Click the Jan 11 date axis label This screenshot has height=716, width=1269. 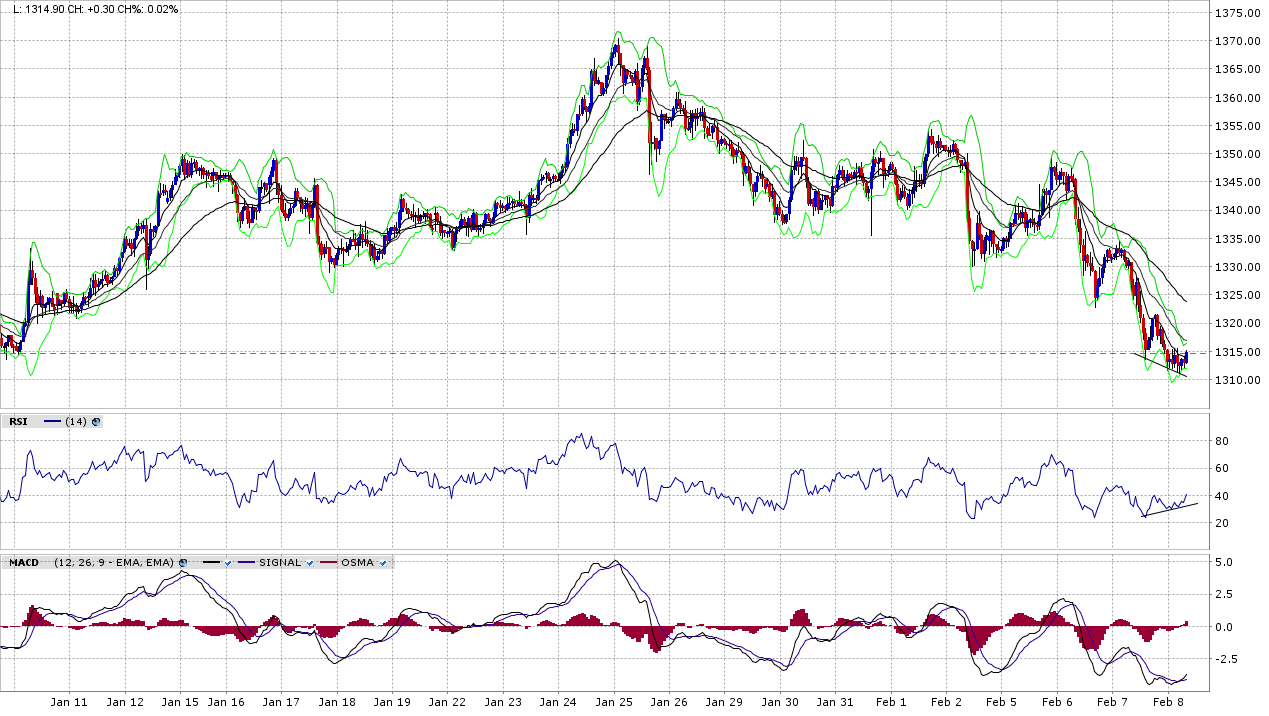tap(70, 703)
